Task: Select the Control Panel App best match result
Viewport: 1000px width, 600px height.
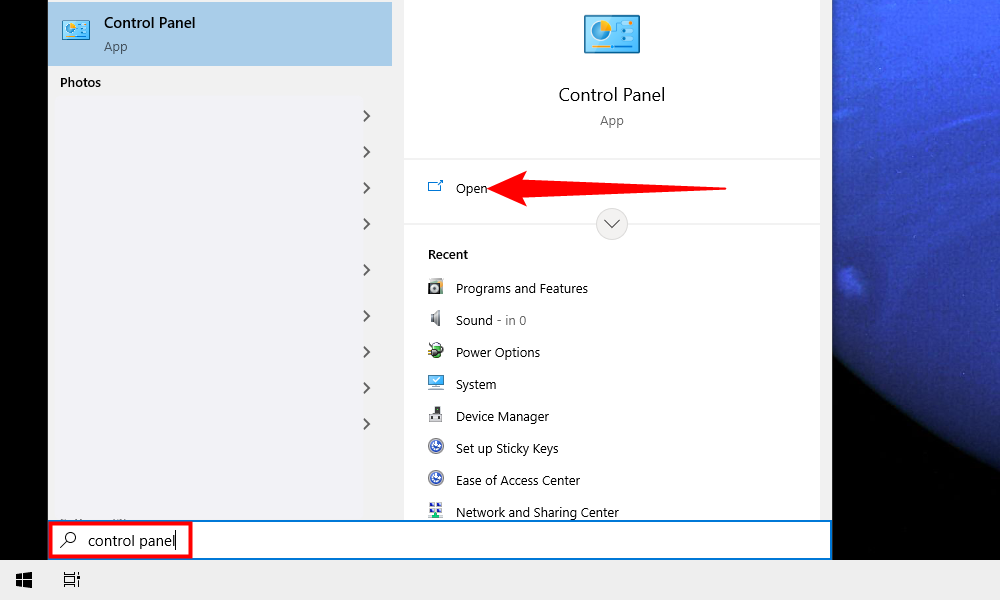Action: point(220,34)
